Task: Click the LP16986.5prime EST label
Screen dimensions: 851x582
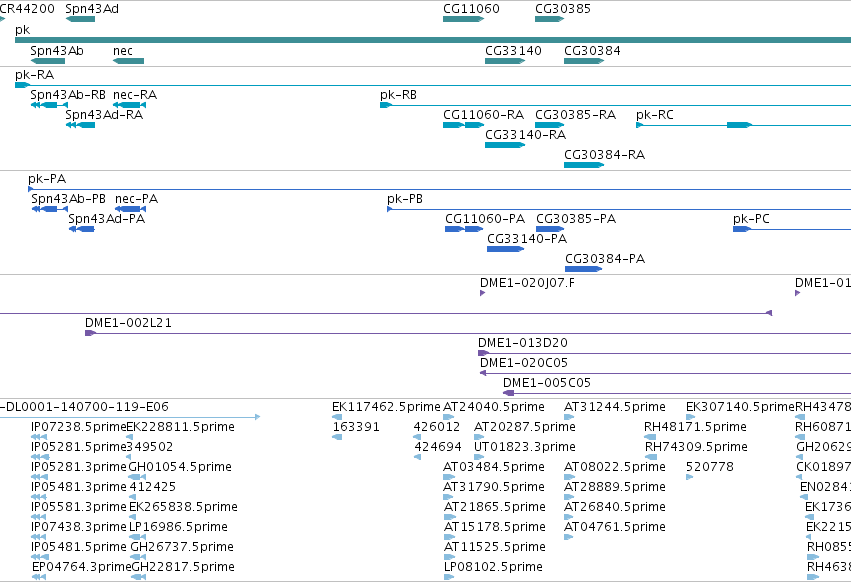Action: click(x=179, y=526)
